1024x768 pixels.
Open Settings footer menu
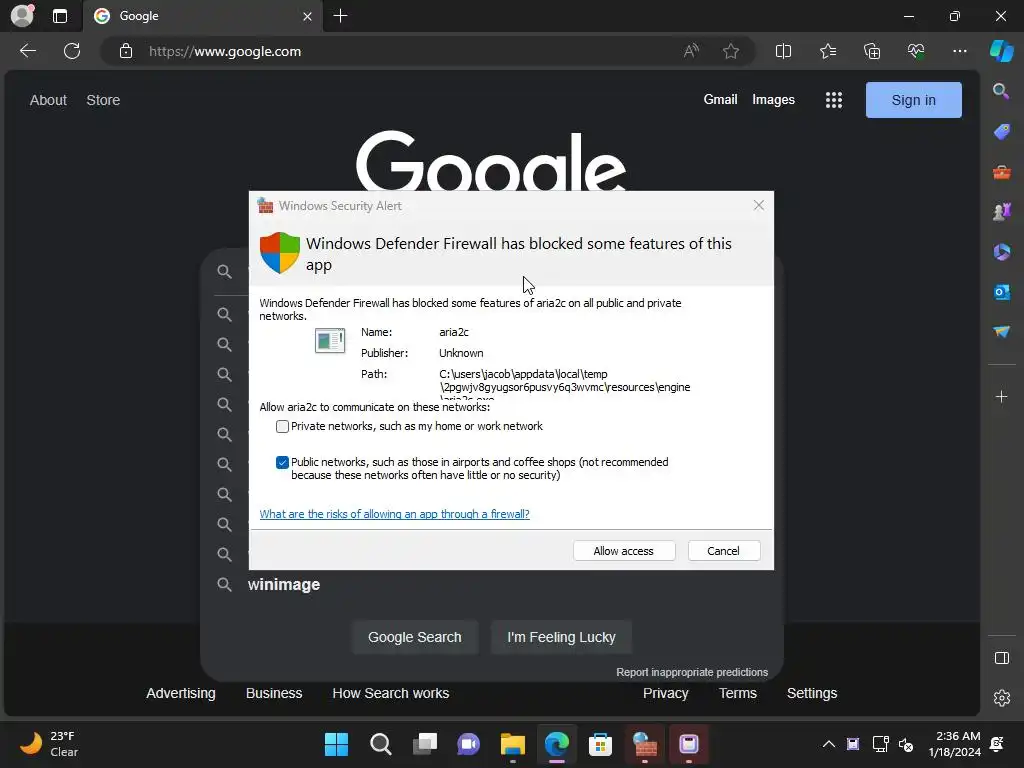(x=812, y=693)
